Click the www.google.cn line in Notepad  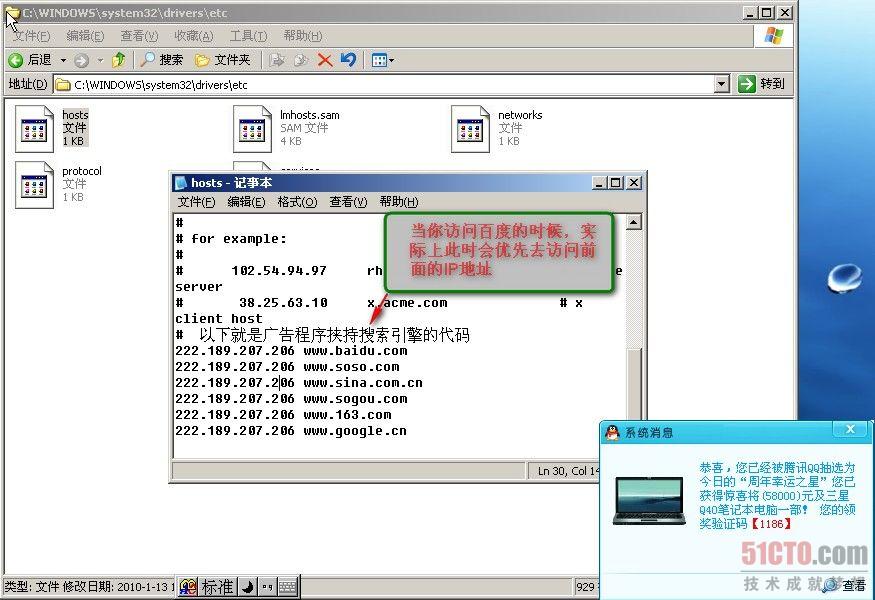point(291,431)
